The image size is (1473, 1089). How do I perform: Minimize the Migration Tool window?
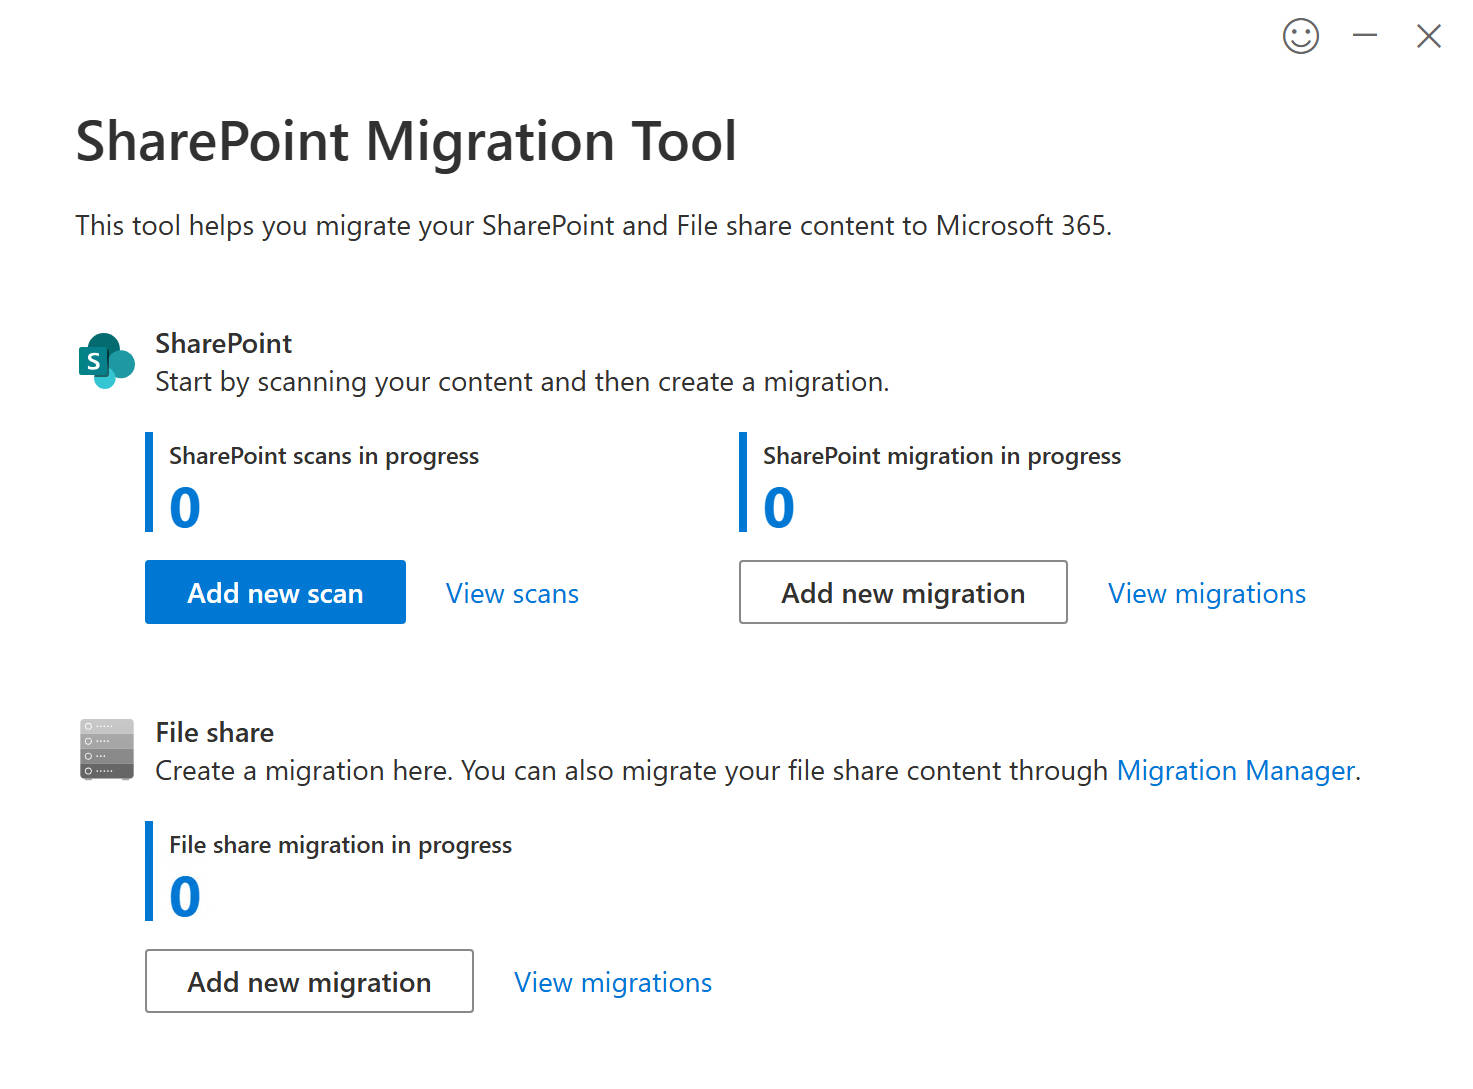1364,36
